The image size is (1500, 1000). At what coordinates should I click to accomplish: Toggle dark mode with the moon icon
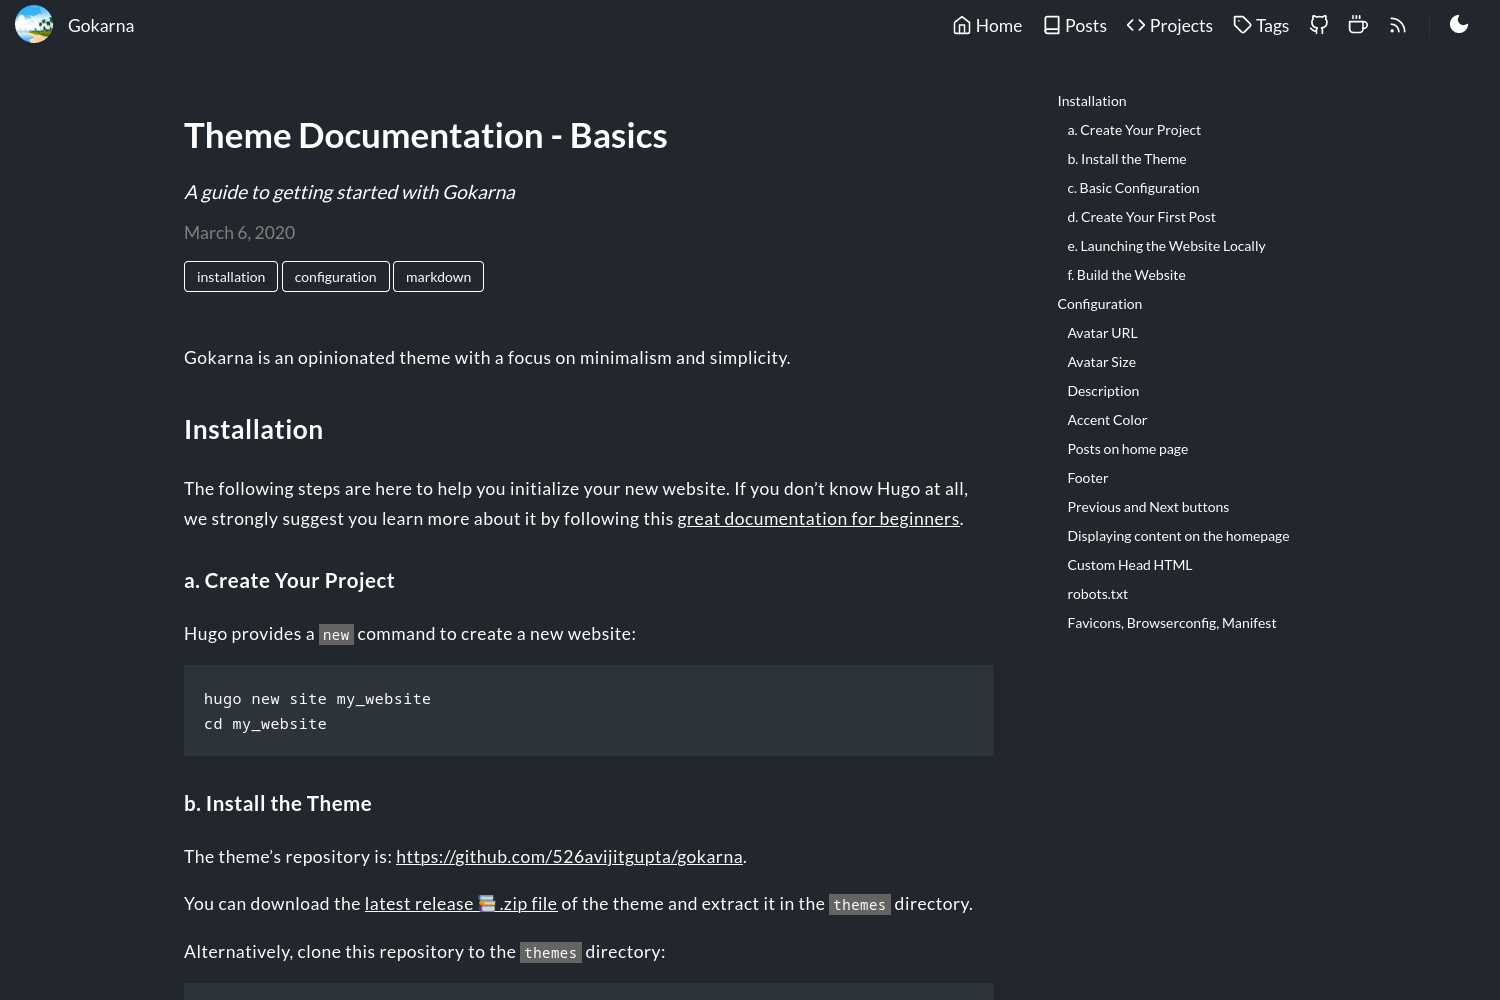coord(1459,24)
